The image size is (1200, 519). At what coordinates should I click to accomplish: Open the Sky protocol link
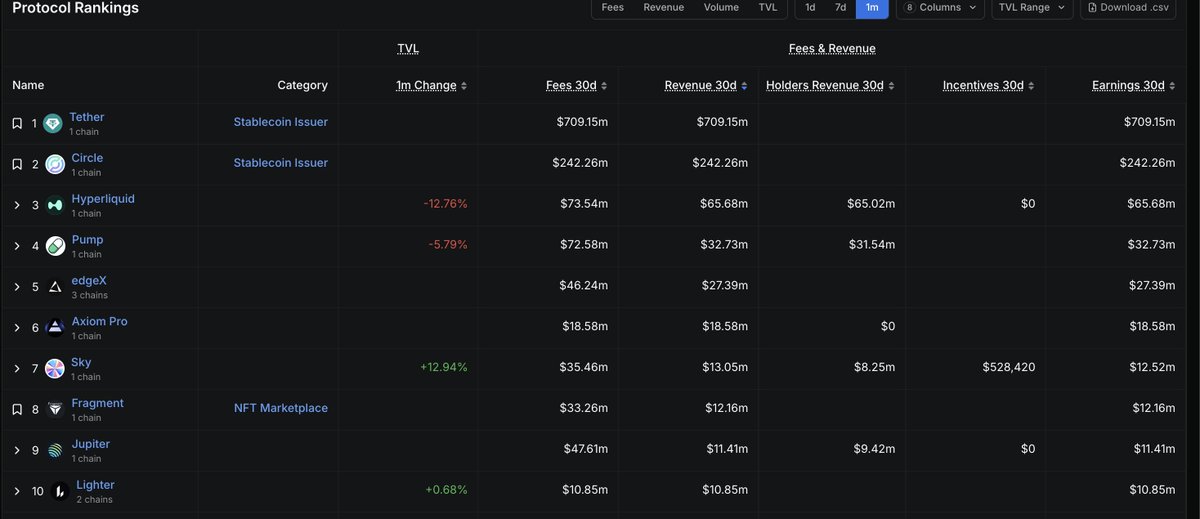(x=81, y=362)
